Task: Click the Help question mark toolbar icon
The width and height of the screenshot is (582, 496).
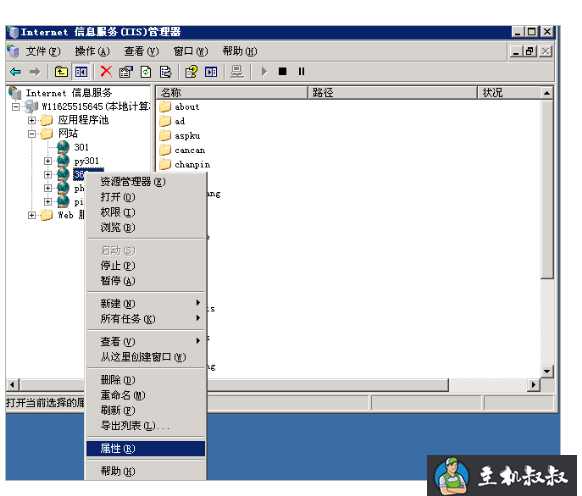Action: (x=191, y=72)
